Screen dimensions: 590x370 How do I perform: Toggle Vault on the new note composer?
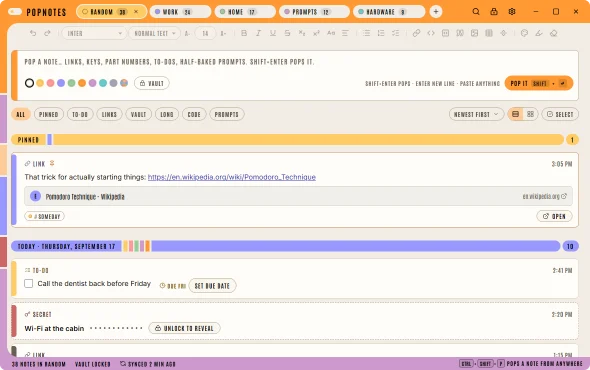[152, 83]
